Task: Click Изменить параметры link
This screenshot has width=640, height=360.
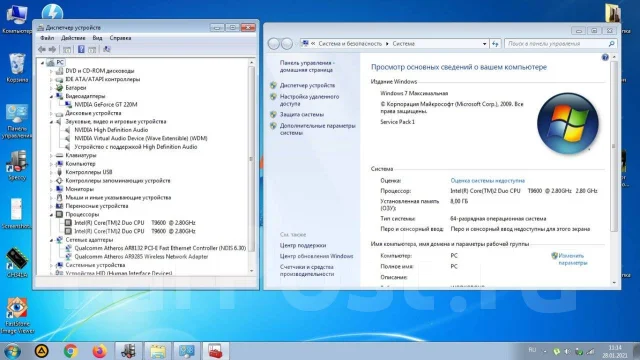Action: 572,259
